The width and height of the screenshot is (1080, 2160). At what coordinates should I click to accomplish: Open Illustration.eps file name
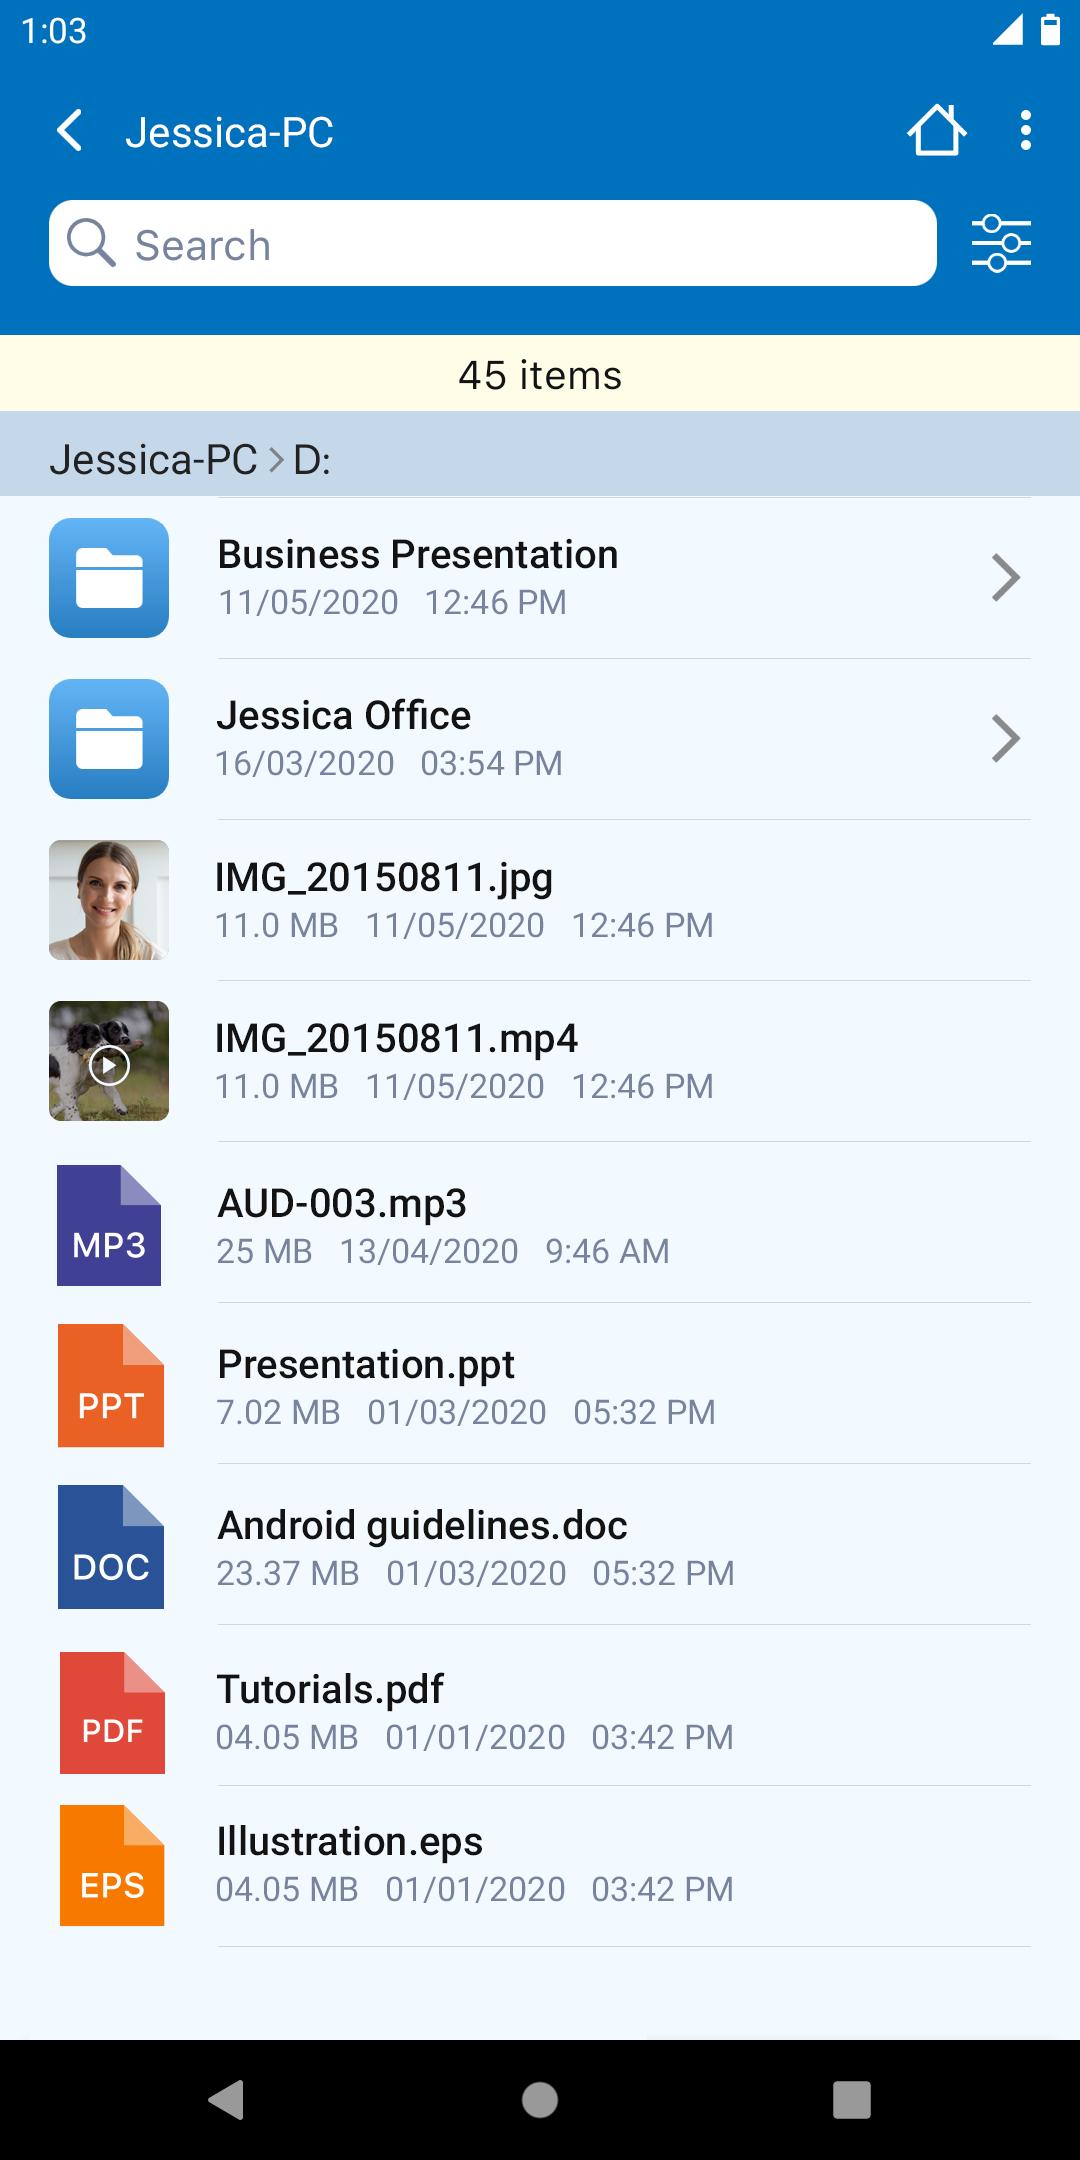click(350, 1841)
